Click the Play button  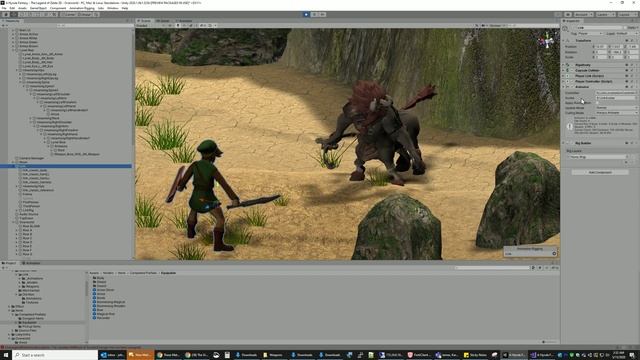click(306, 14)
